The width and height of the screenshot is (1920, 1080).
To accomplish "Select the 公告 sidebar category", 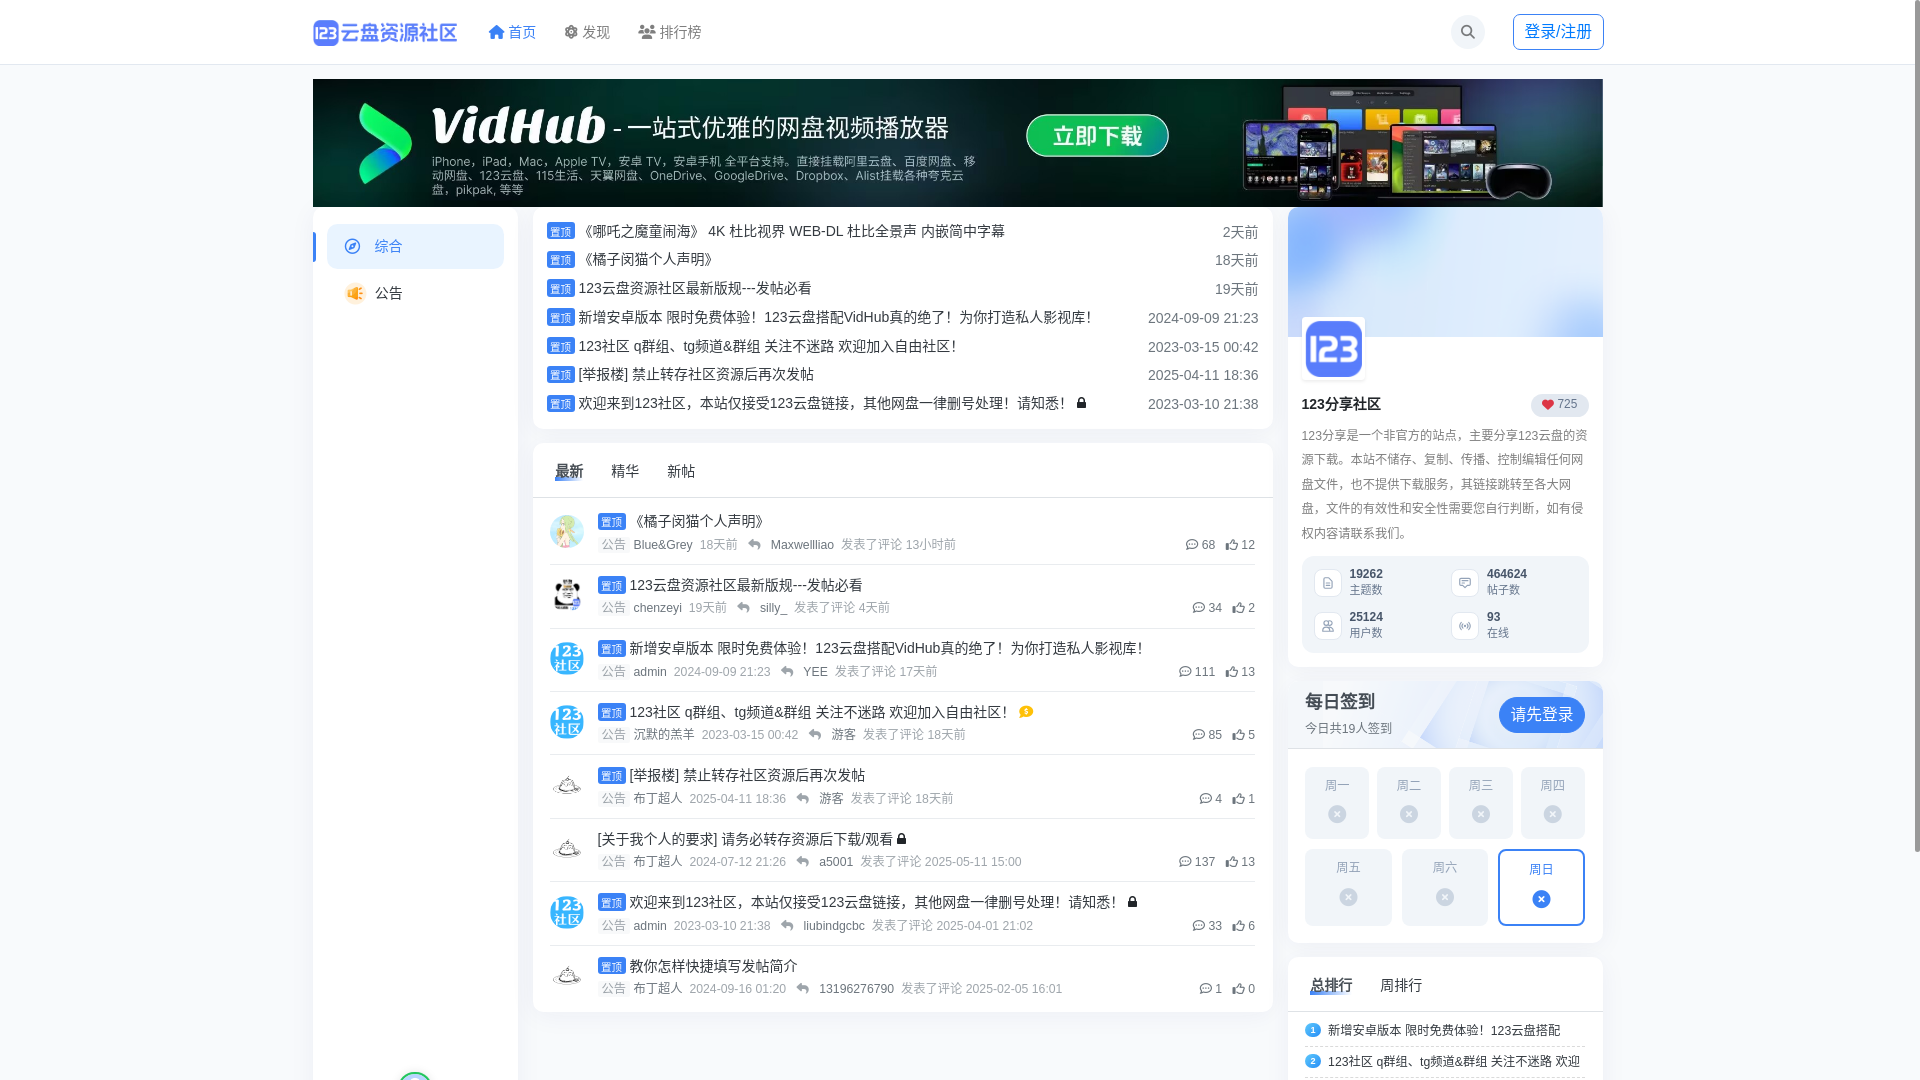I will [415, 293].
